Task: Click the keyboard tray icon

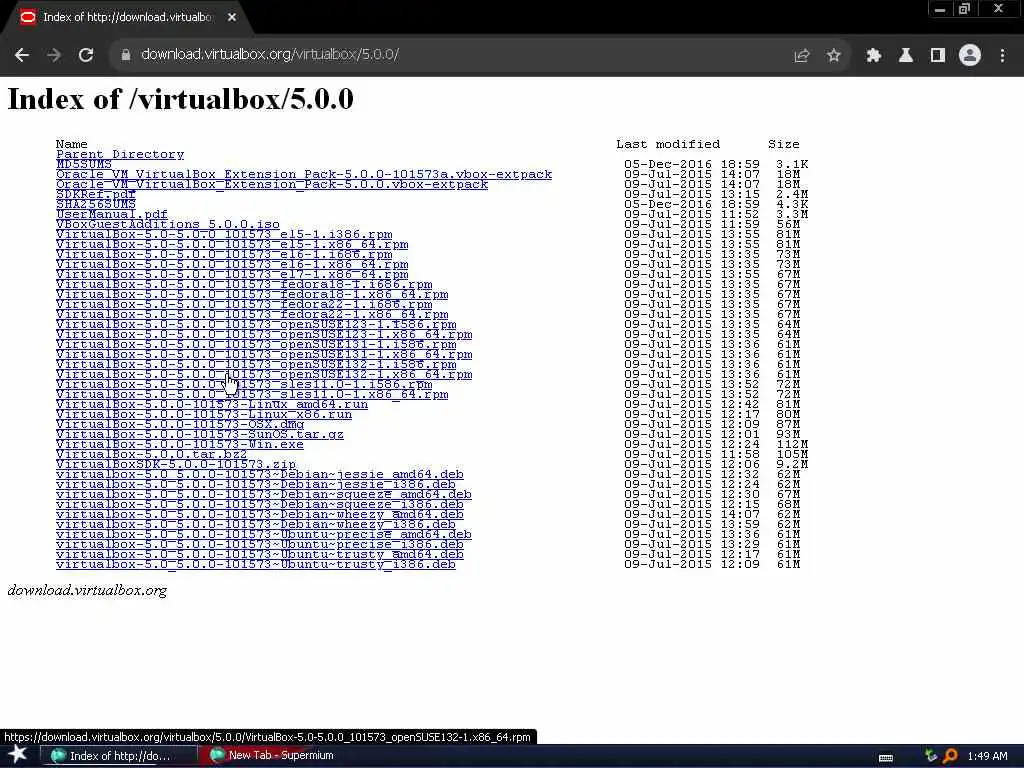Action: tap(886, 757)
